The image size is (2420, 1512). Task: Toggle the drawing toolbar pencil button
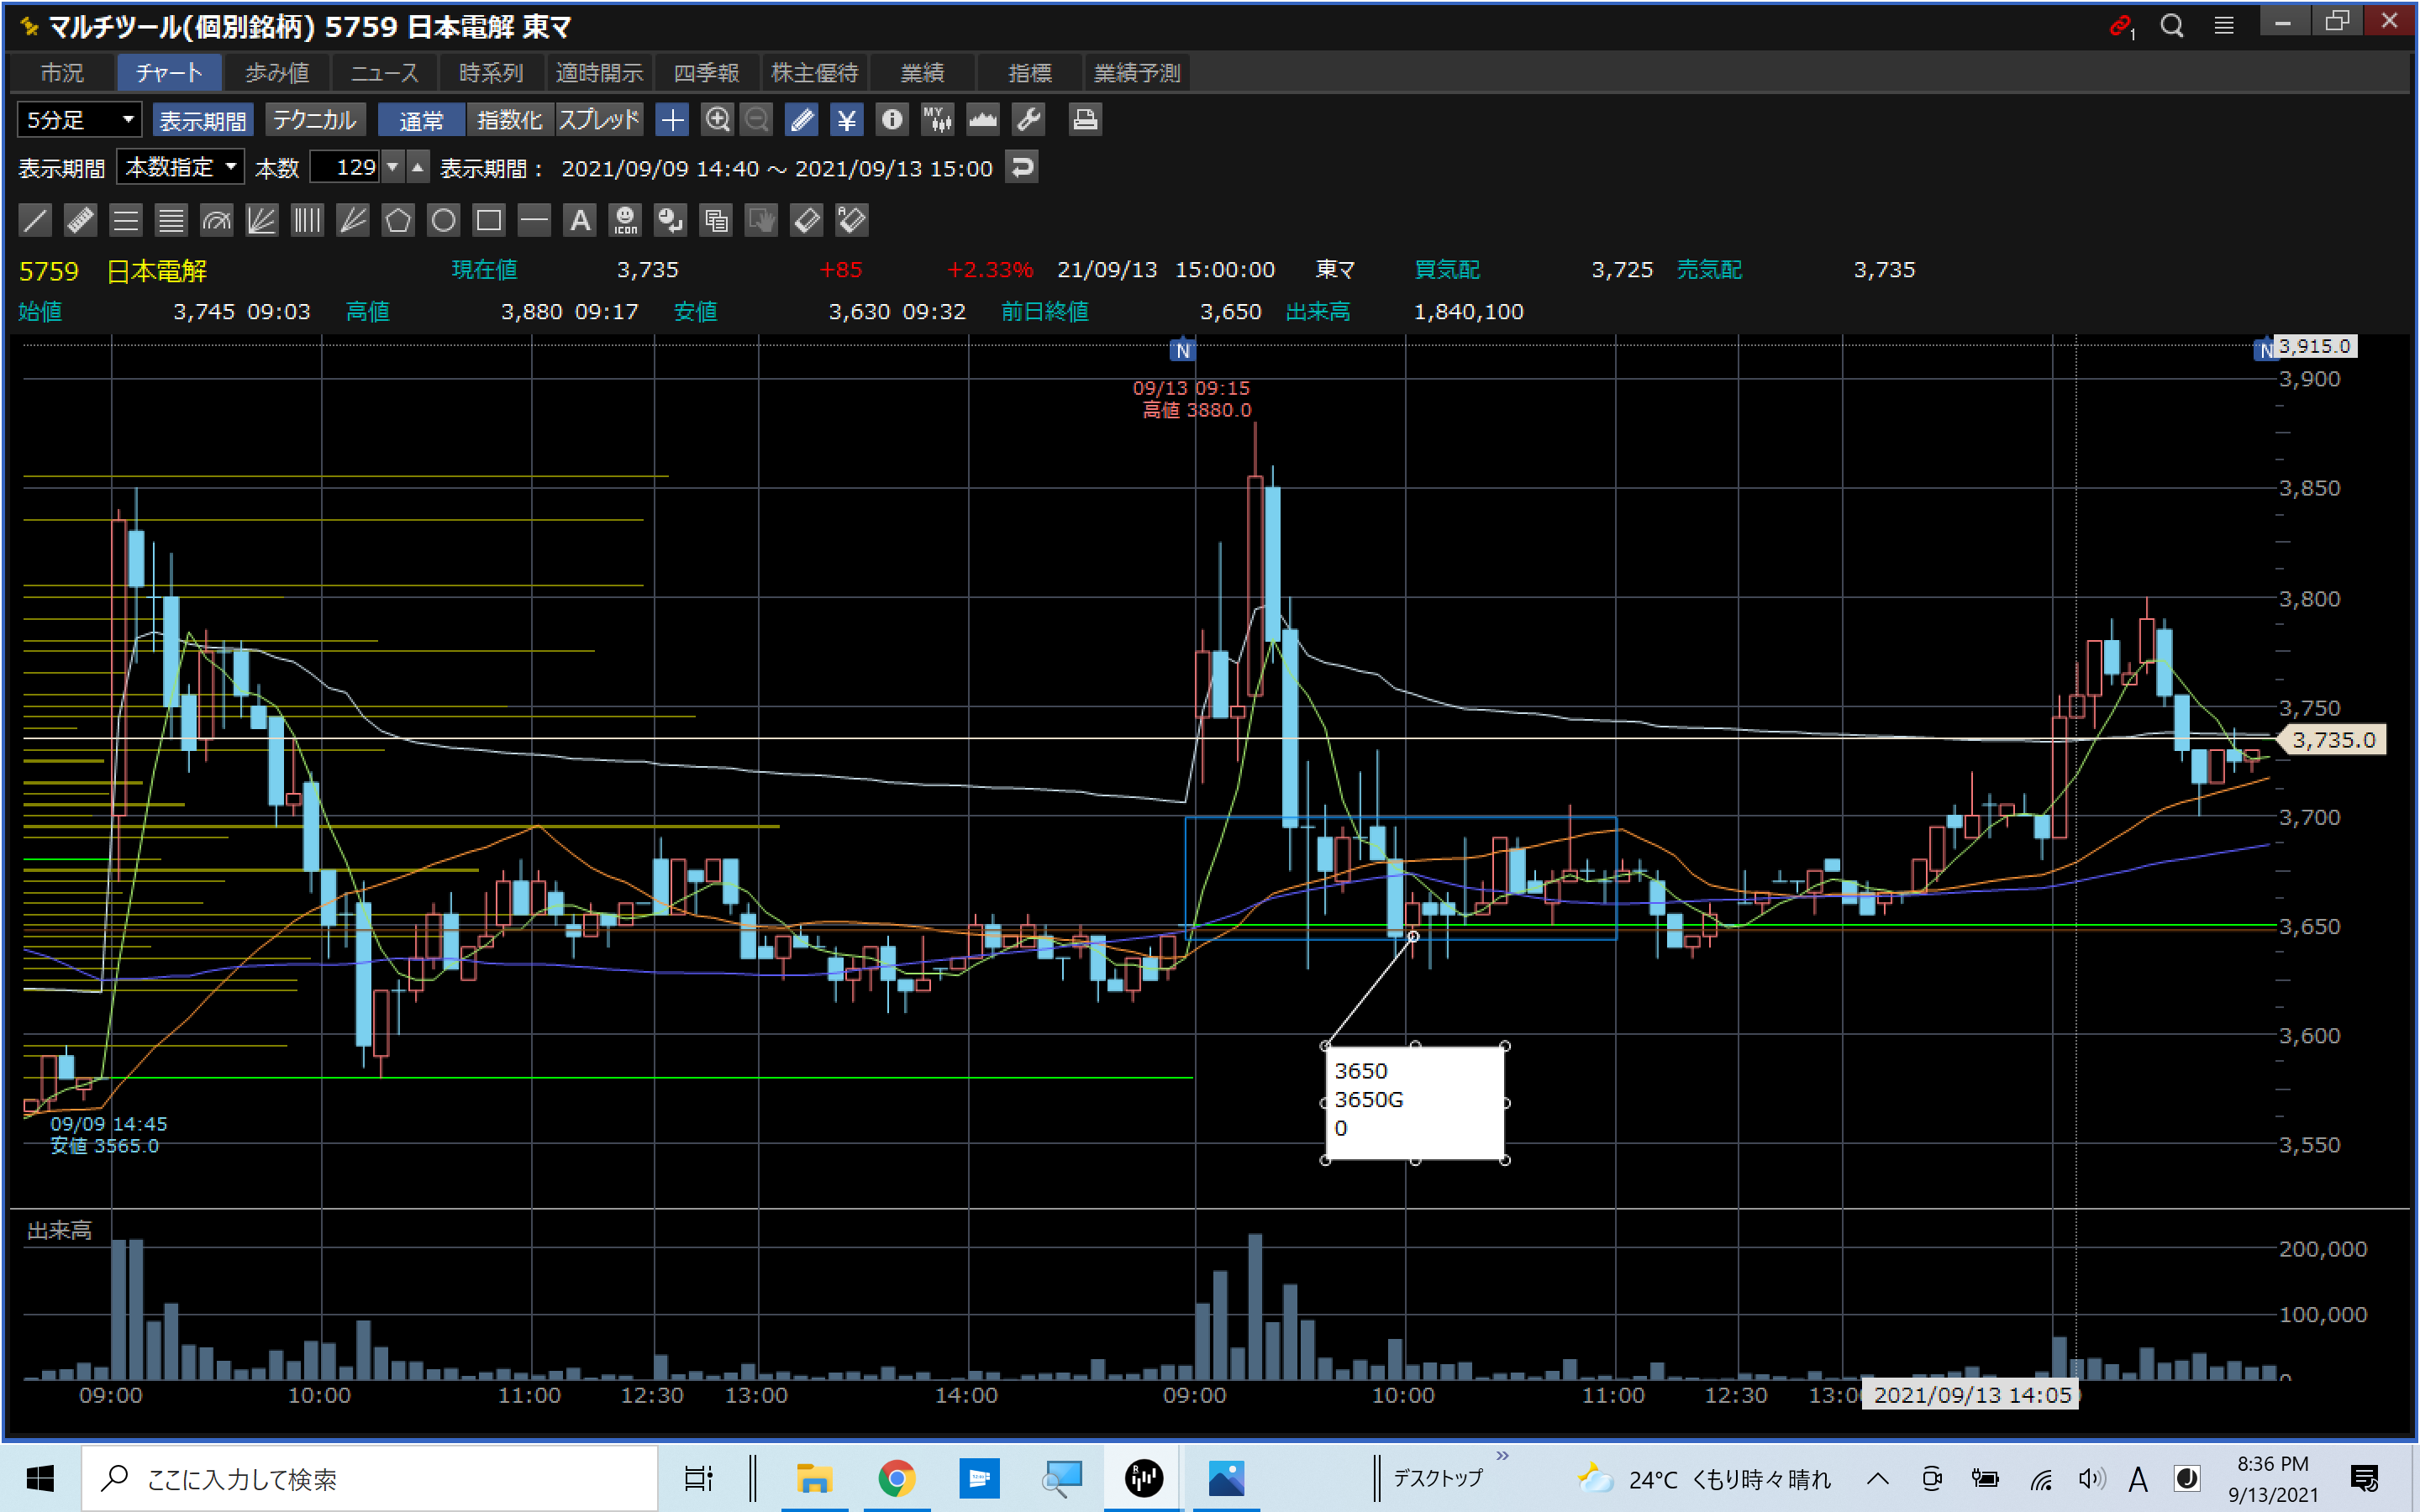[801, 120]
